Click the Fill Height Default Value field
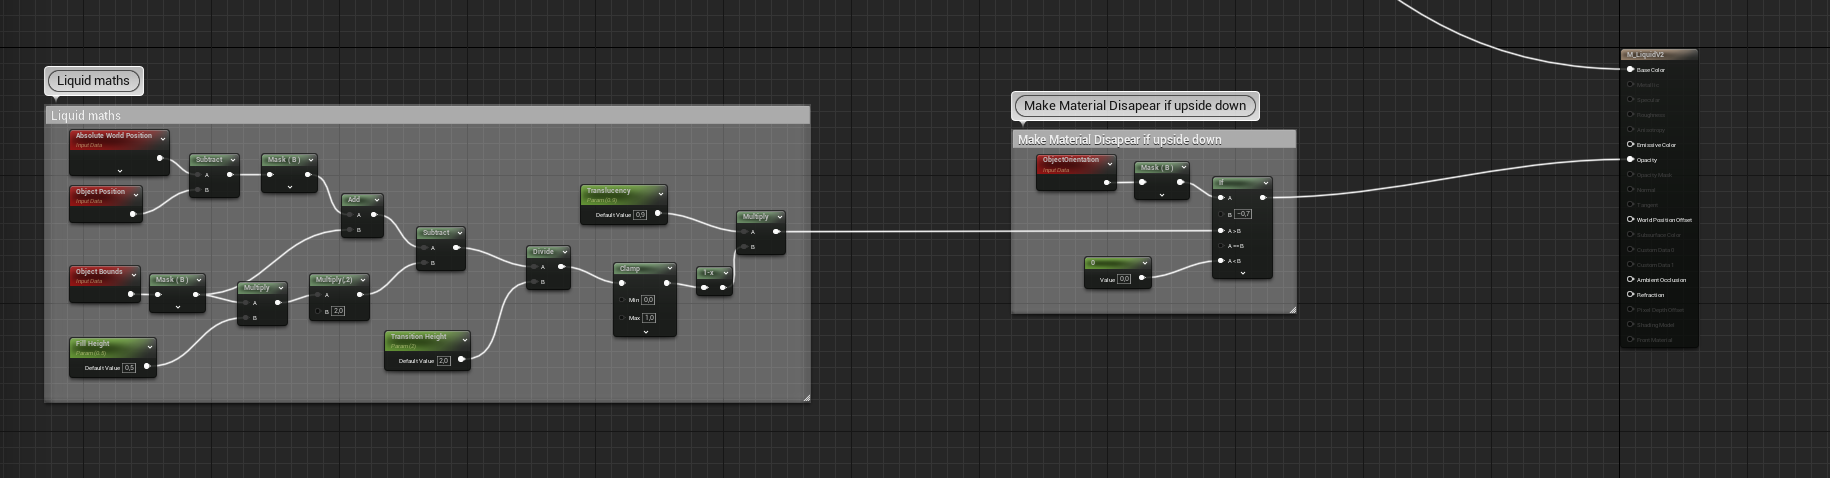The height and width of the screenshot is (478, 1830). point(129,368)
